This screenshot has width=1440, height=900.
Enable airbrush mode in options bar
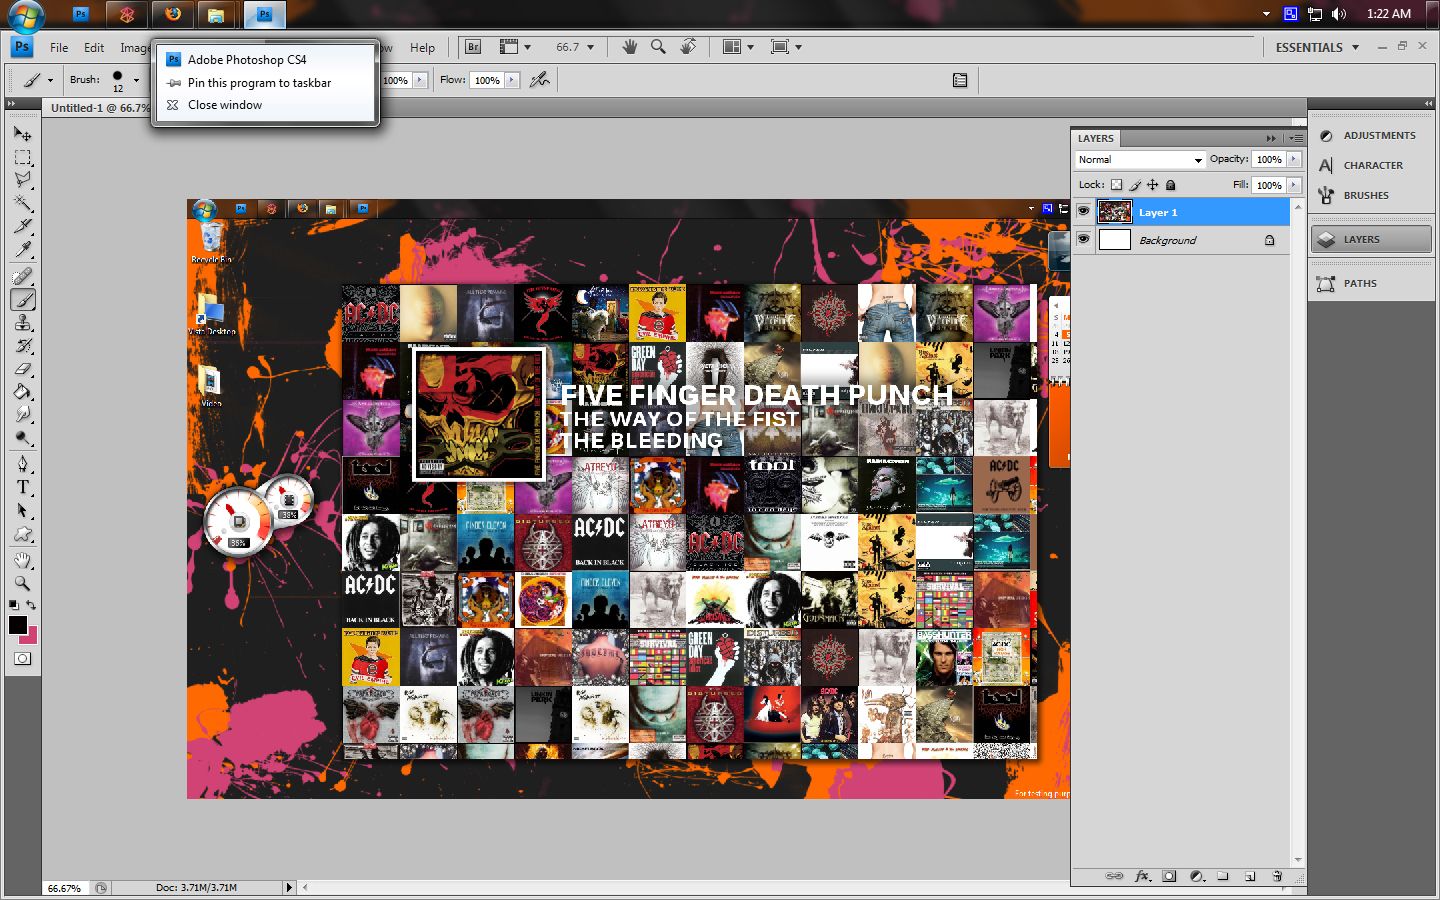coord(540,80)
